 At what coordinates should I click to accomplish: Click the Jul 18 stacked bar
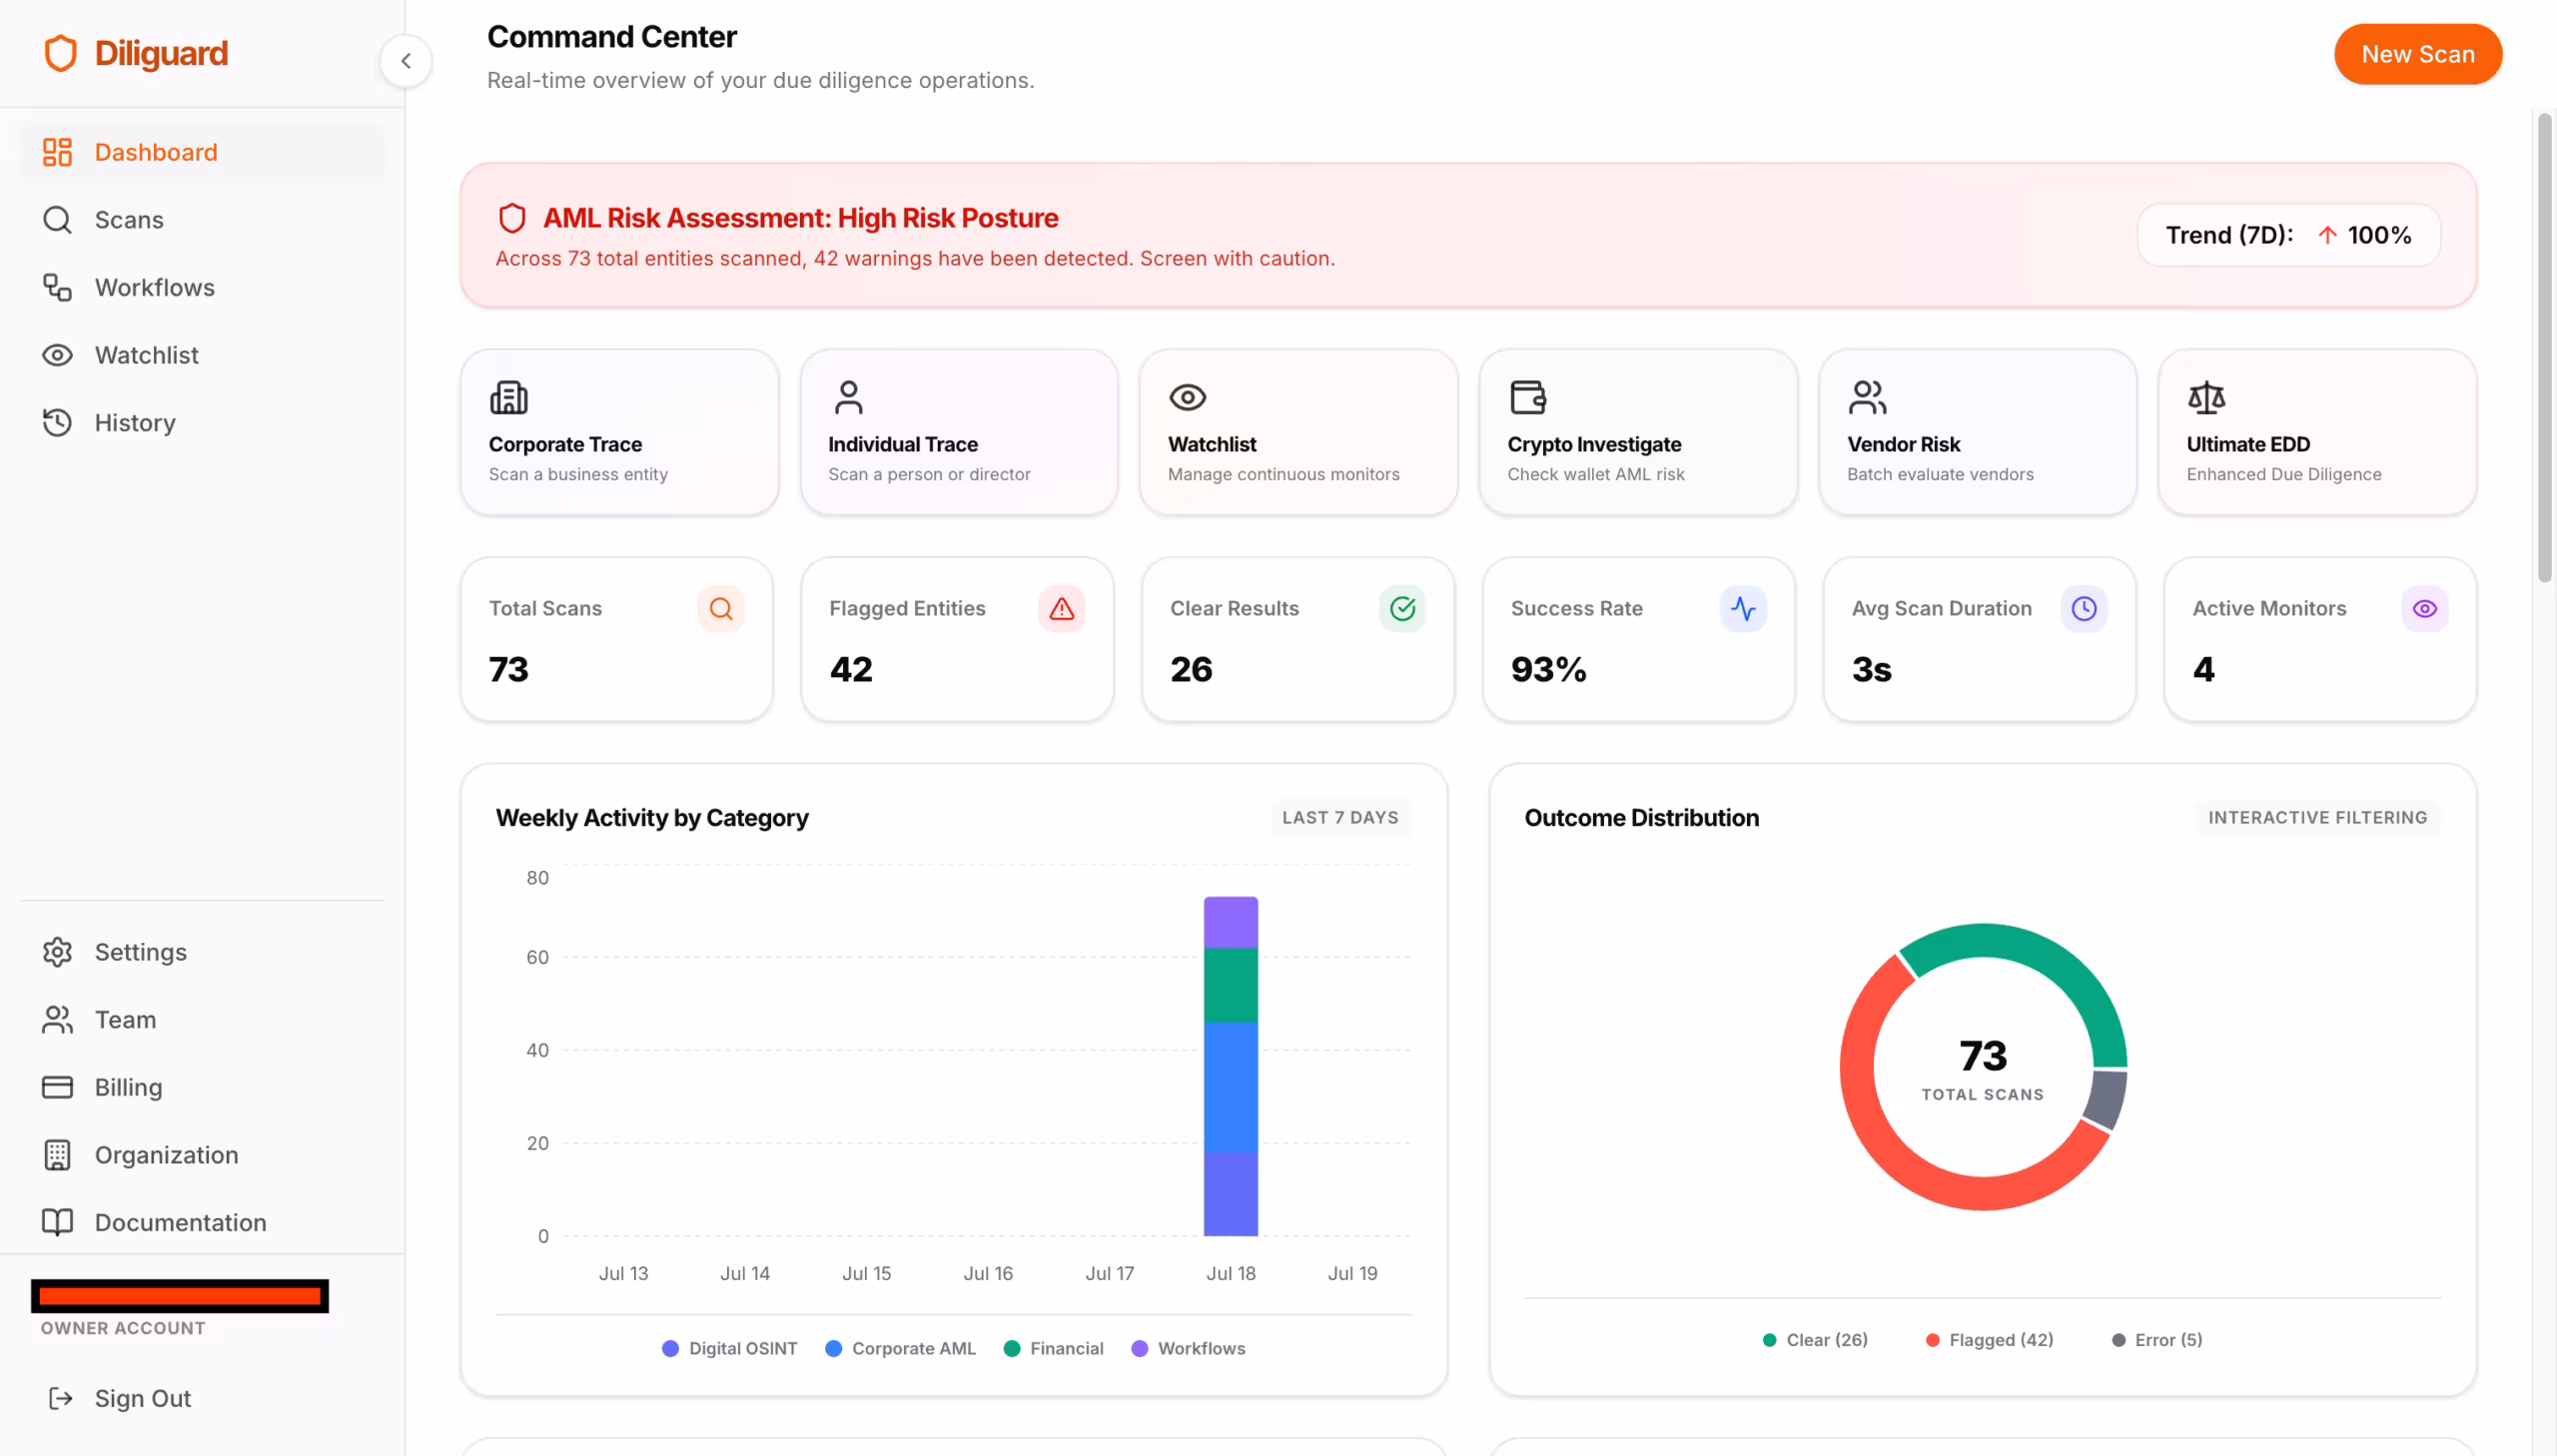[x=1230, y=1065]
